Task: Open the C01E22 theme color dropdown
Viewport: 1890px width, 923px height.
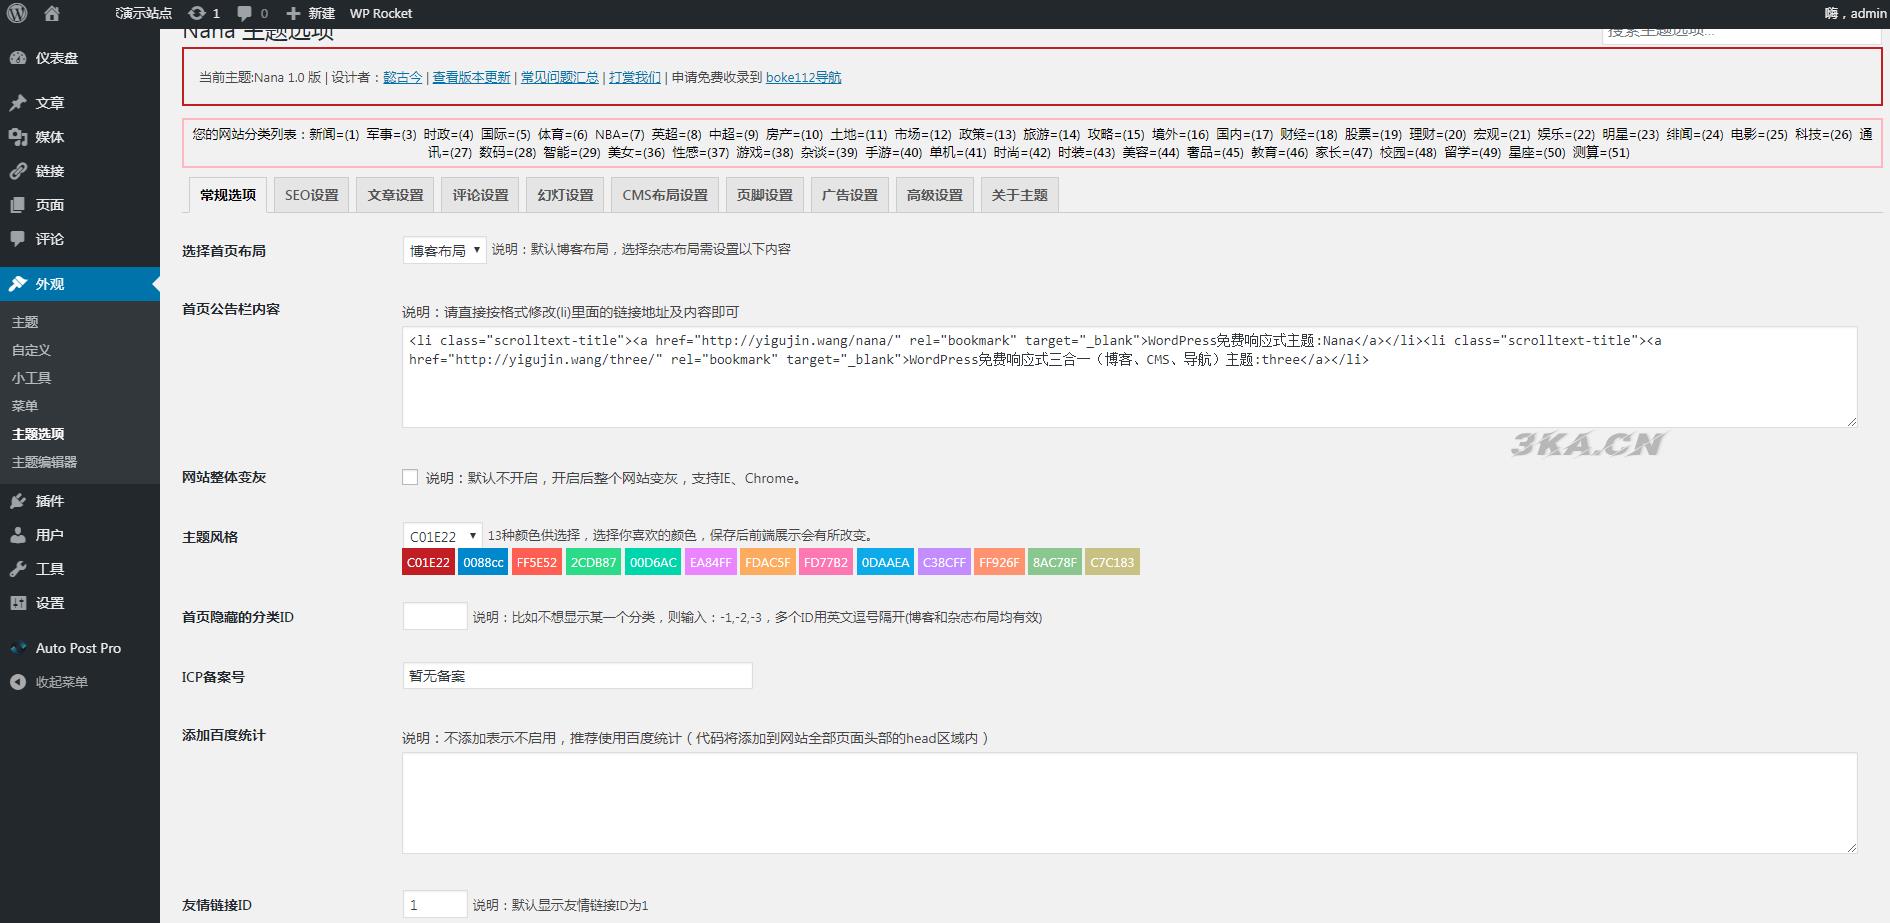Action: [440, 536]
